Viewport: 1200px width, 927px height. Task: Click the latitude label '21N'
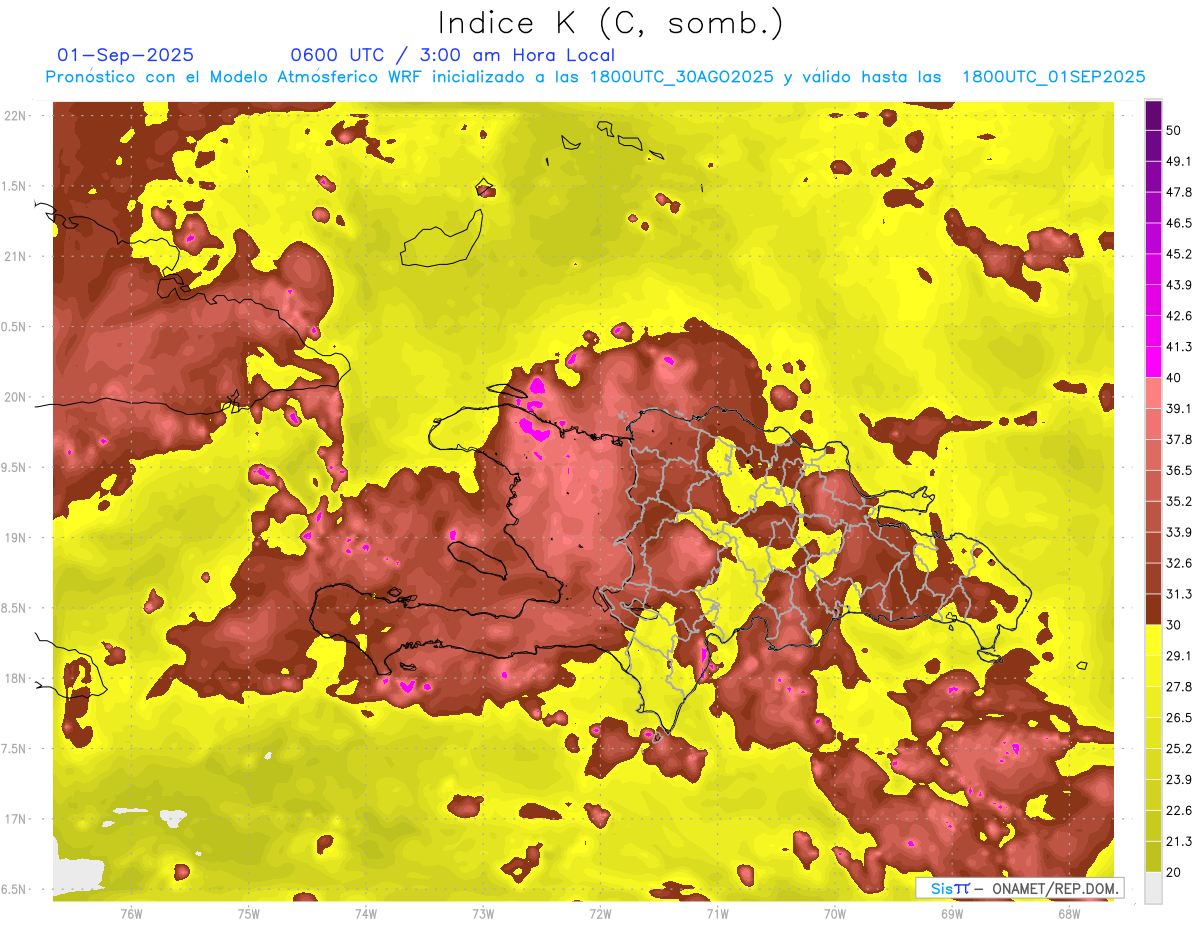tap(15, 256)
